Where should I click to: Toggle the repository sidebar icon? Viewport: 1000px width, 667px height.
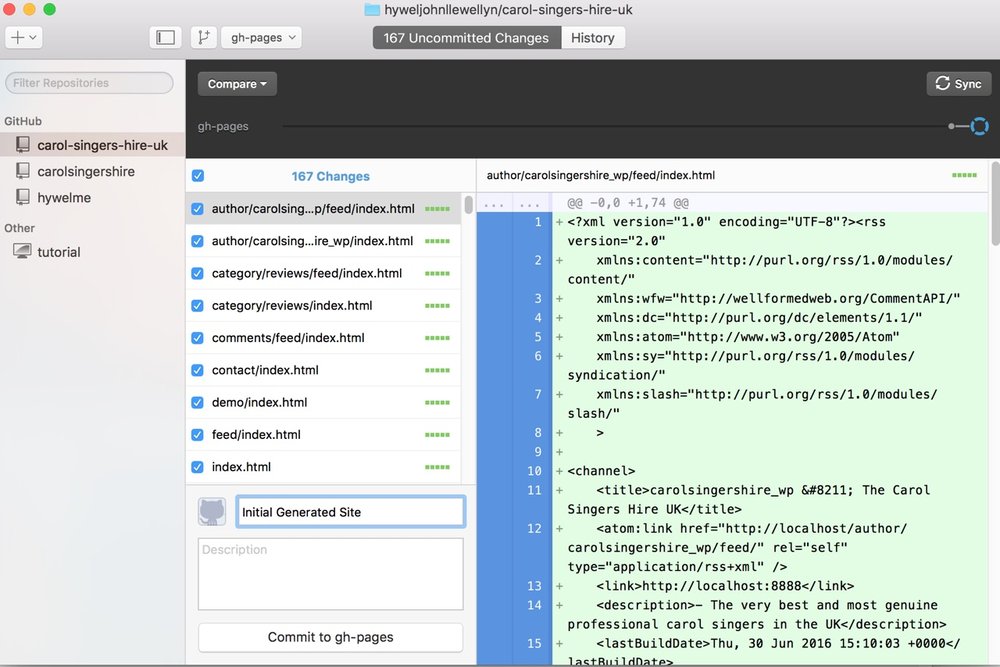(165, 38)
